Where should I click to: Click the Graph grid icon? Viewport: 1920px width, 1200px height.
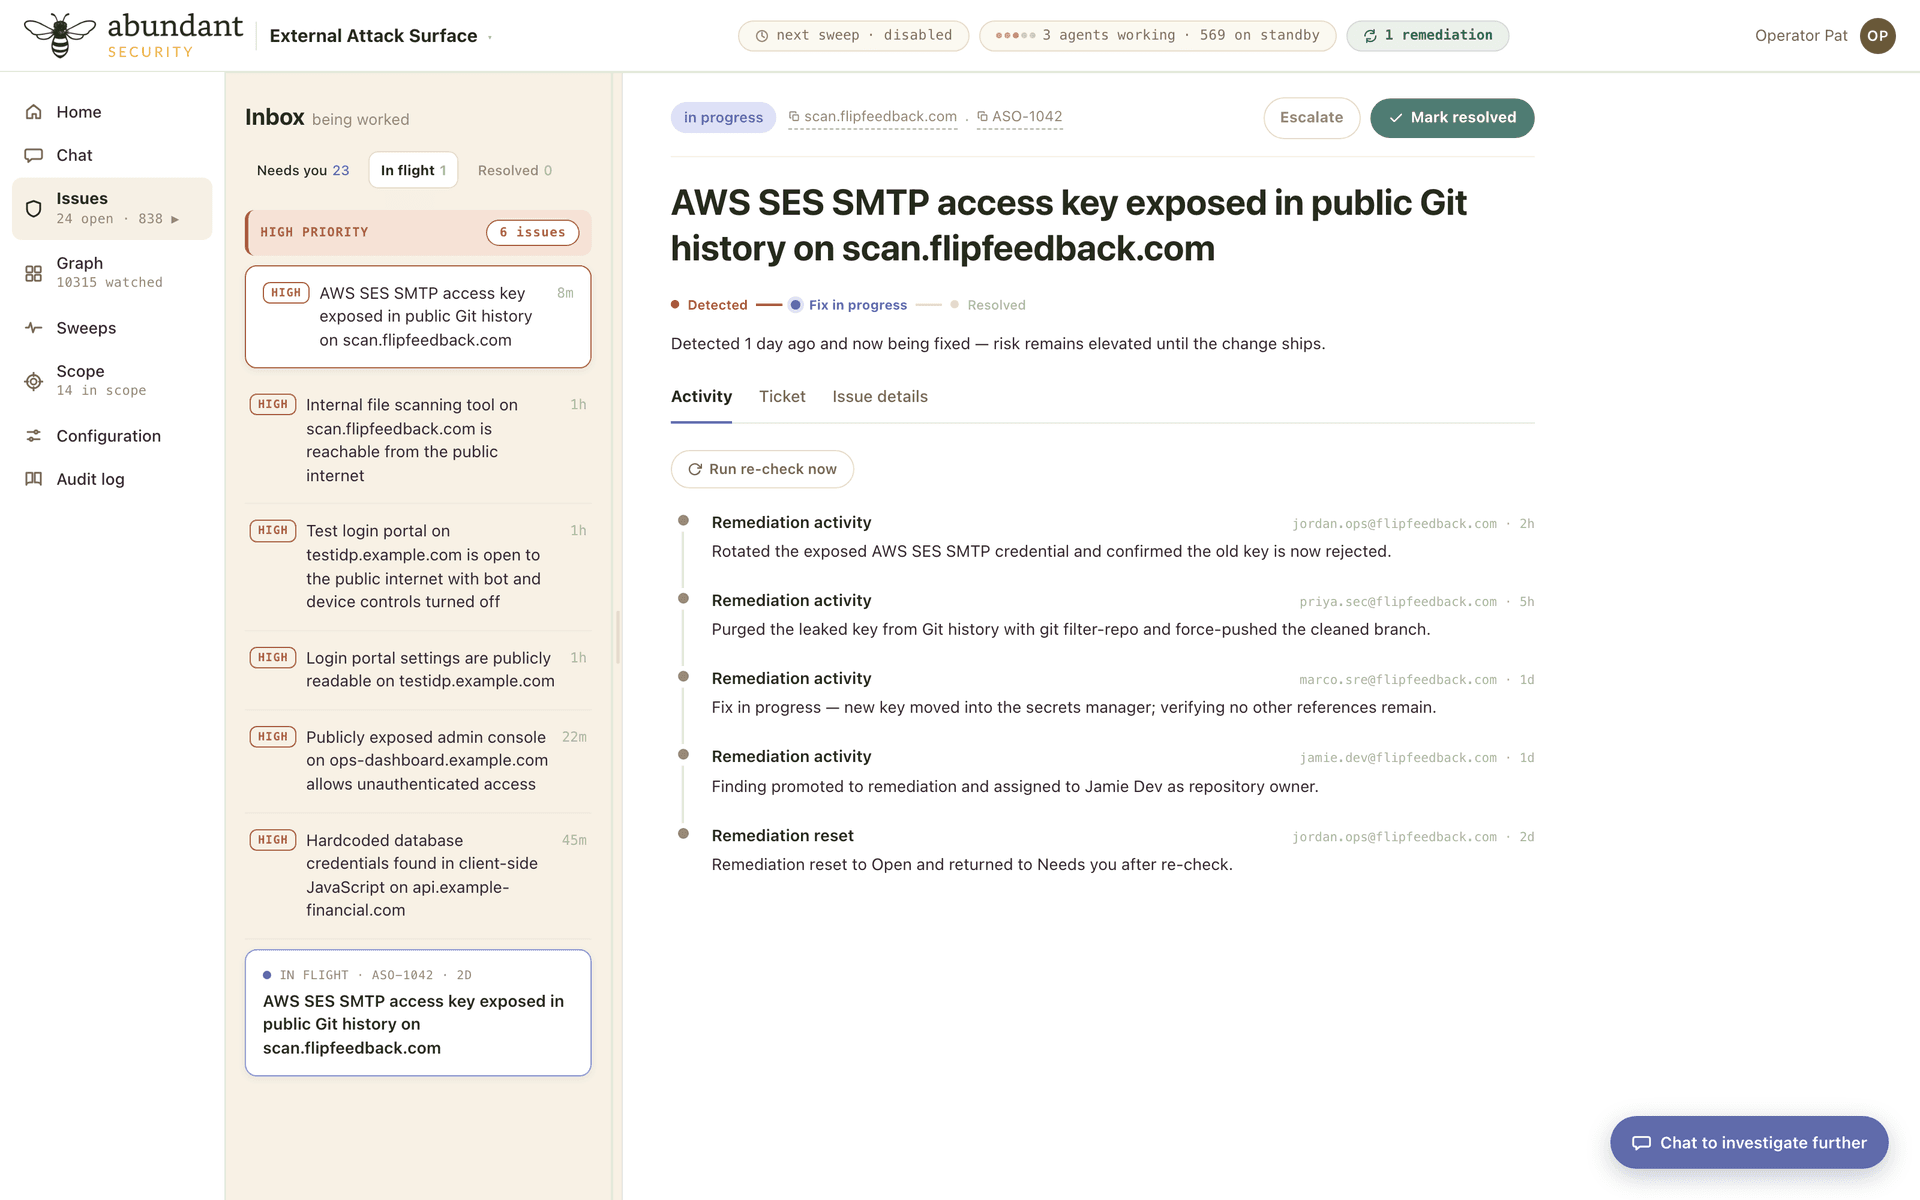(x=34, y=273)
